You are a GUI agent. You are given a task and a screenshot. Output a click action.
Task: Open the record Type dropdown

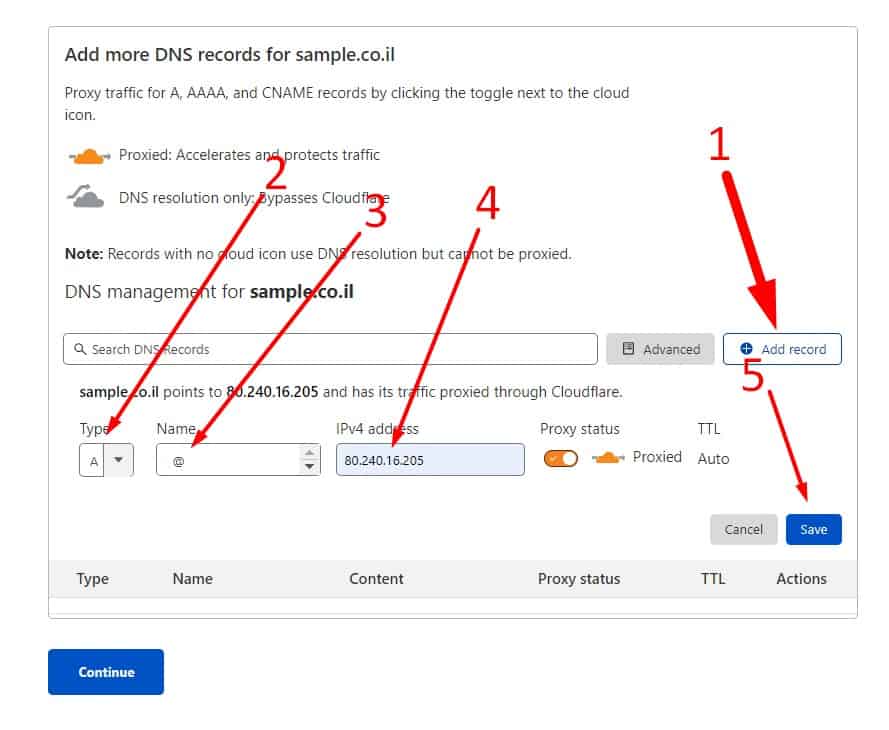pyautogui.click(x=107, y=460)
